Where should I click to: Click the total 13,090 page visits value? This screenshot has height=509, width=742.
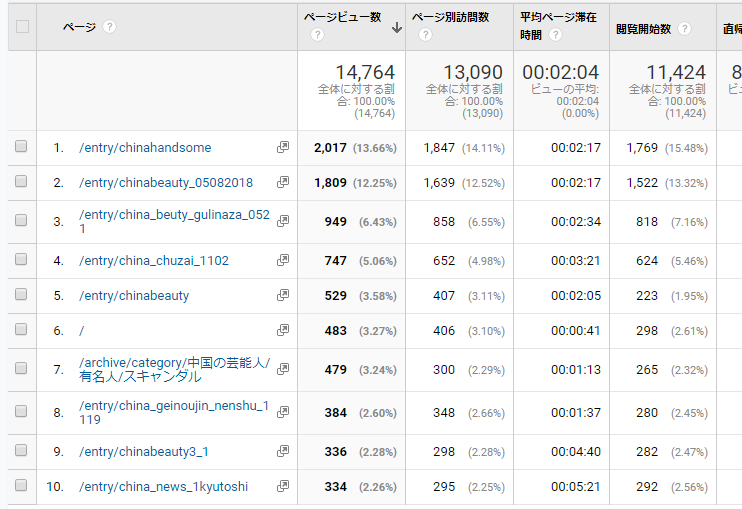pyautogui.click(x=473, y=72)
